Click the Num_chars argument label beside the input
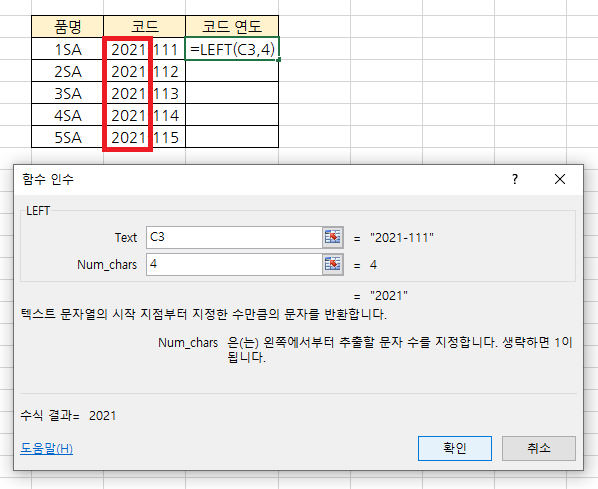This screenshot has width=598, height=489. pyautogui.click(x=107, y=265)
